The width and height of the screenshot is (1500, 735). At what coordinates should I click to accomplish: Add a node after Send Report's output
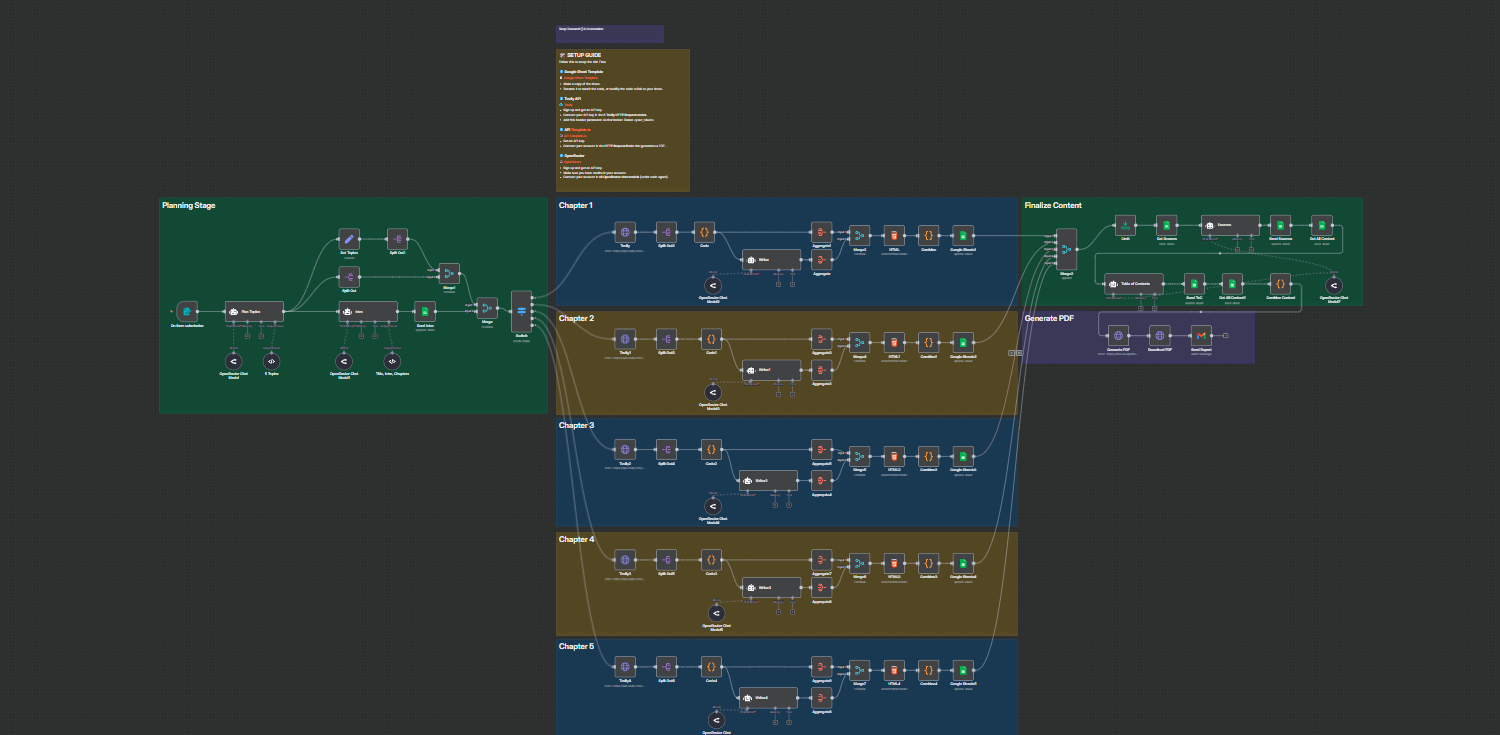pos(1225,335)
